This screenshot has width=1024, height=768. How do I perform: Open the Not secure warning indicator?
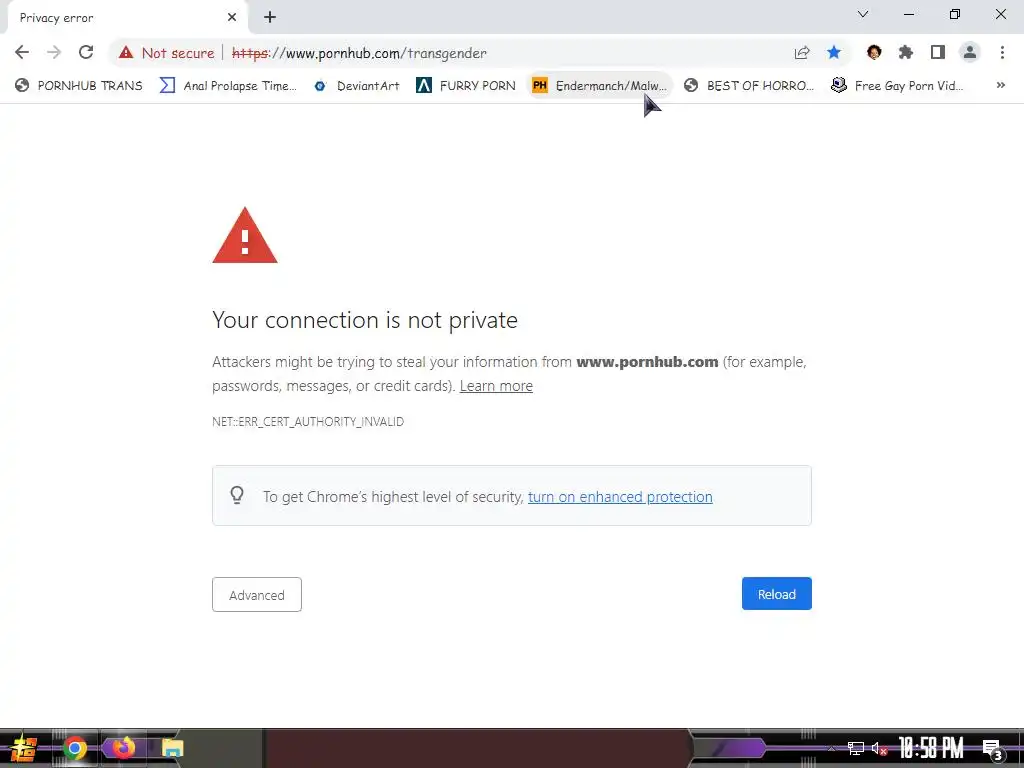tap(167, 53)
